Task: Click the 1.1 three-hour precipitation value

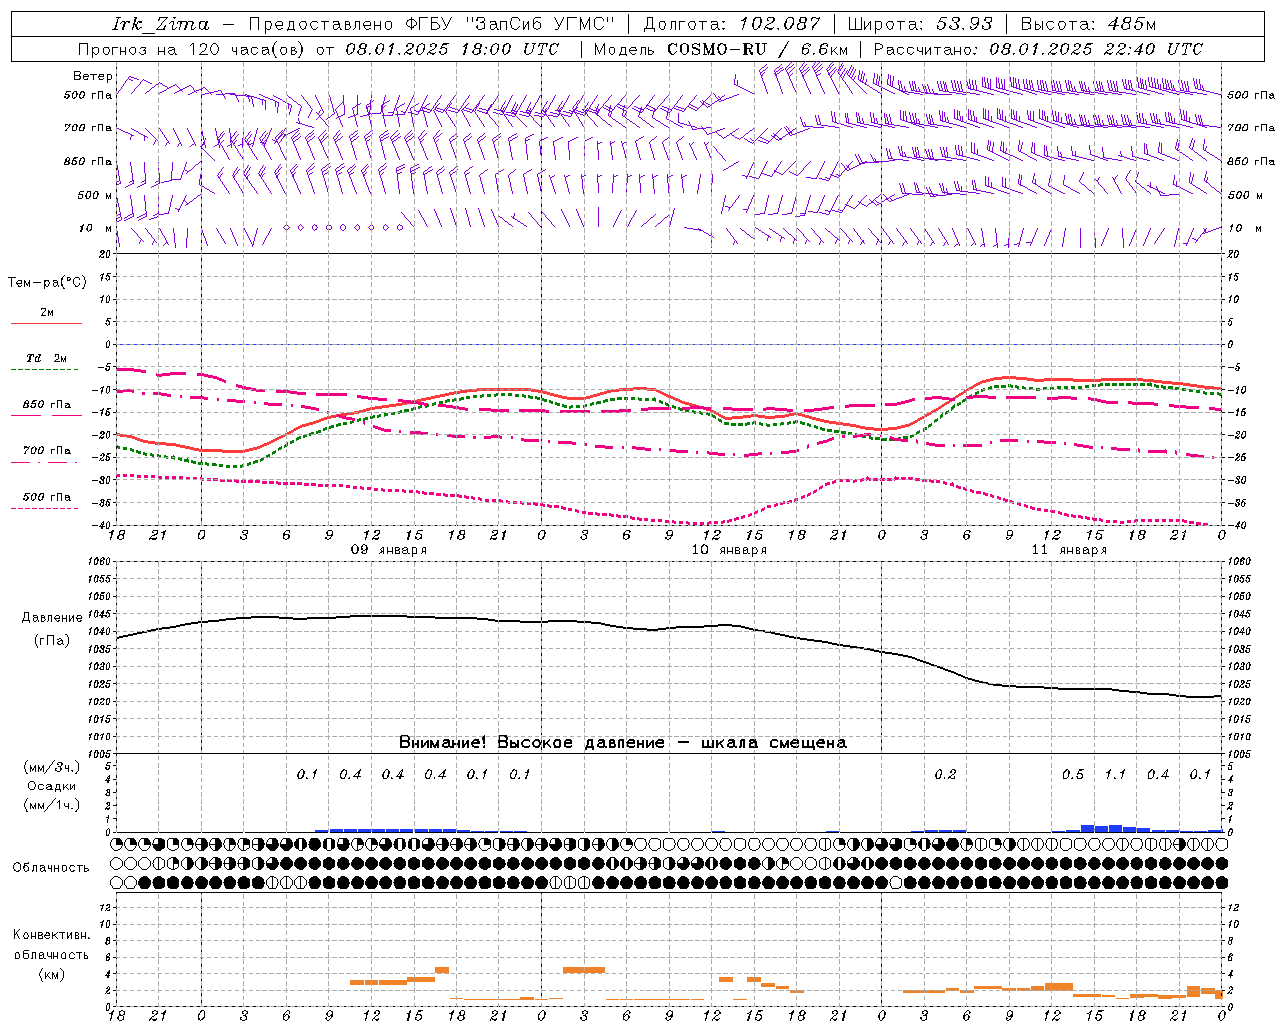Action: pyautogui.click(x=1115, y=774)
